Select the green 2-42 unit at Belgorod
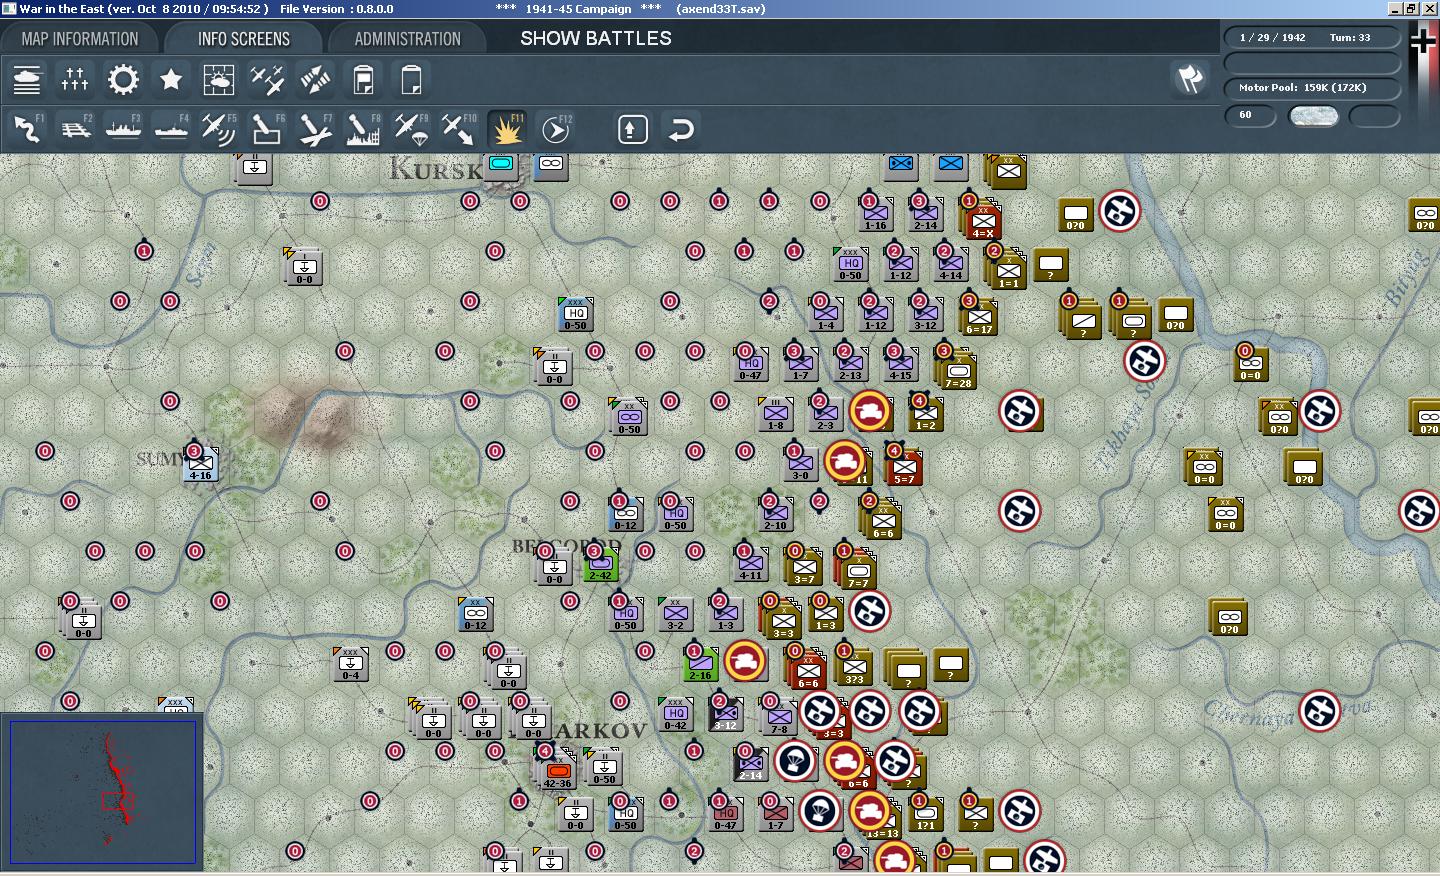Screen dimensions: 1440x876 [601, 565]
